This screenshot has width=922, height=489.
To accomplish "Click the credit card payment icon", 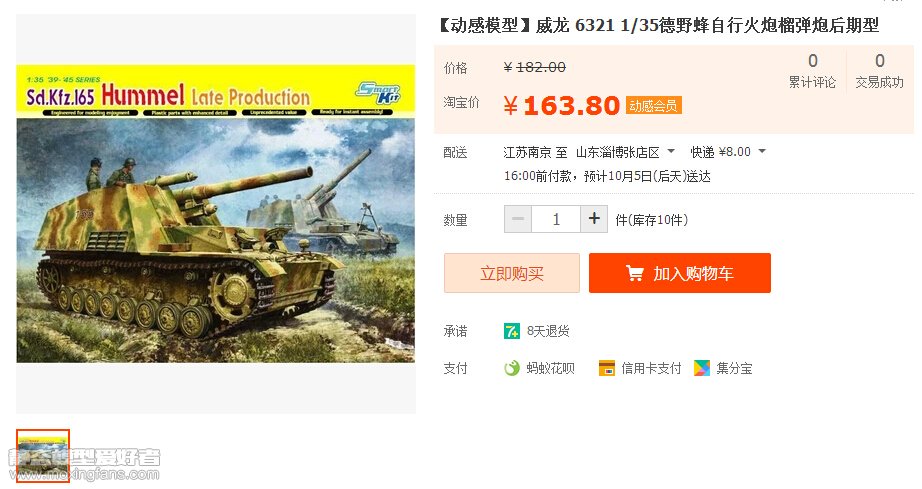I will click(606, 369).
